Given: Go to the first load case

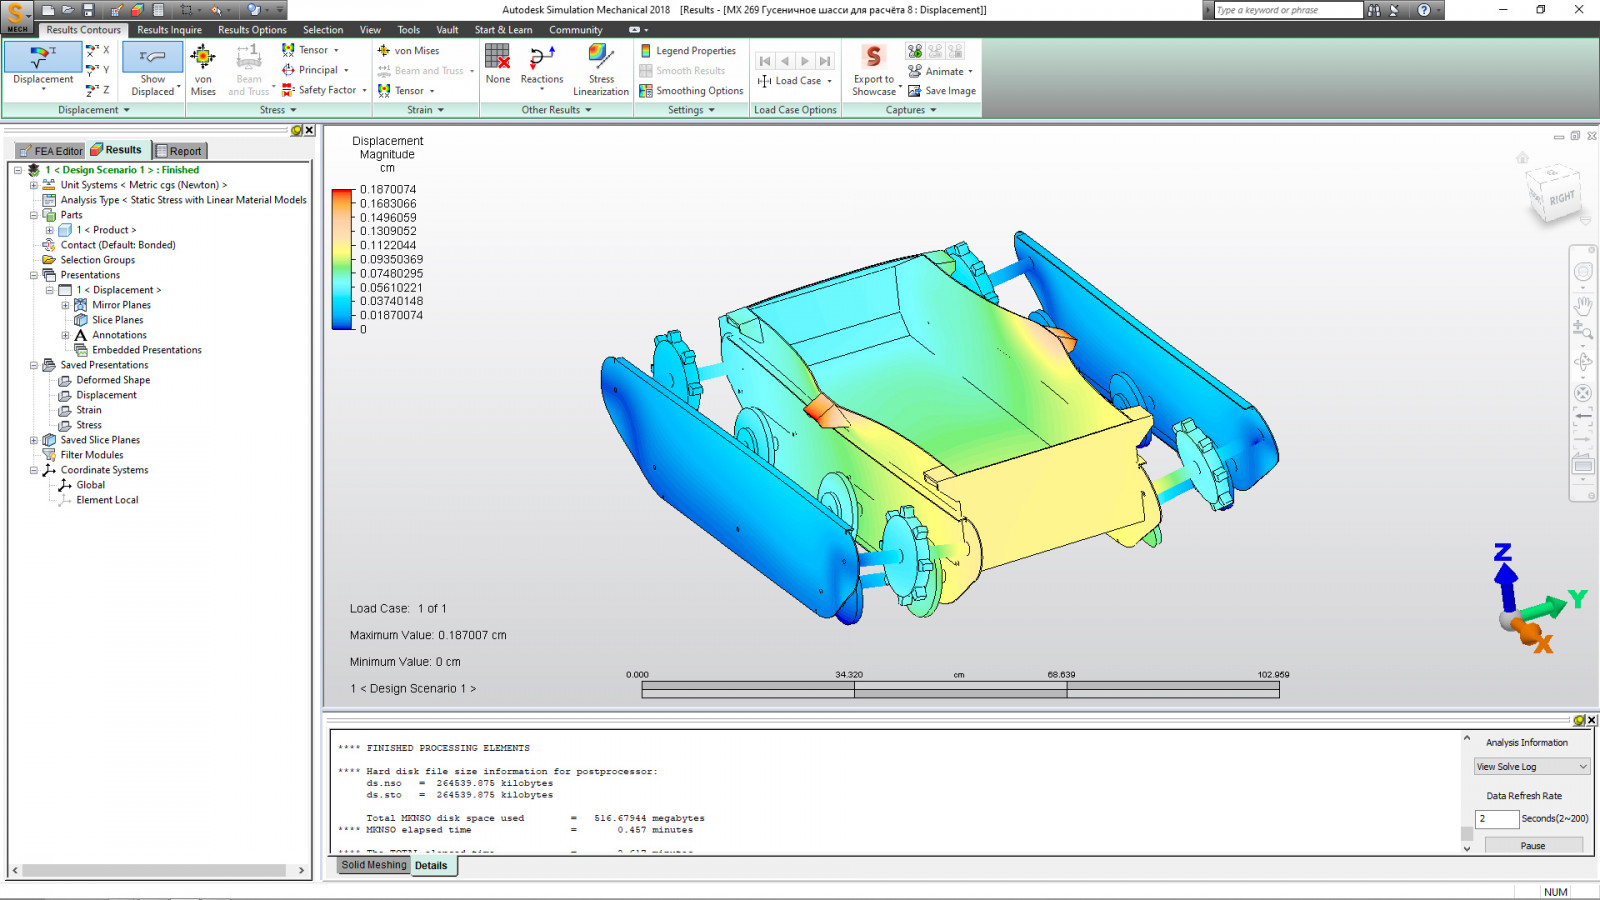Looking at the screenshot, I should click(x=765, y=61).
